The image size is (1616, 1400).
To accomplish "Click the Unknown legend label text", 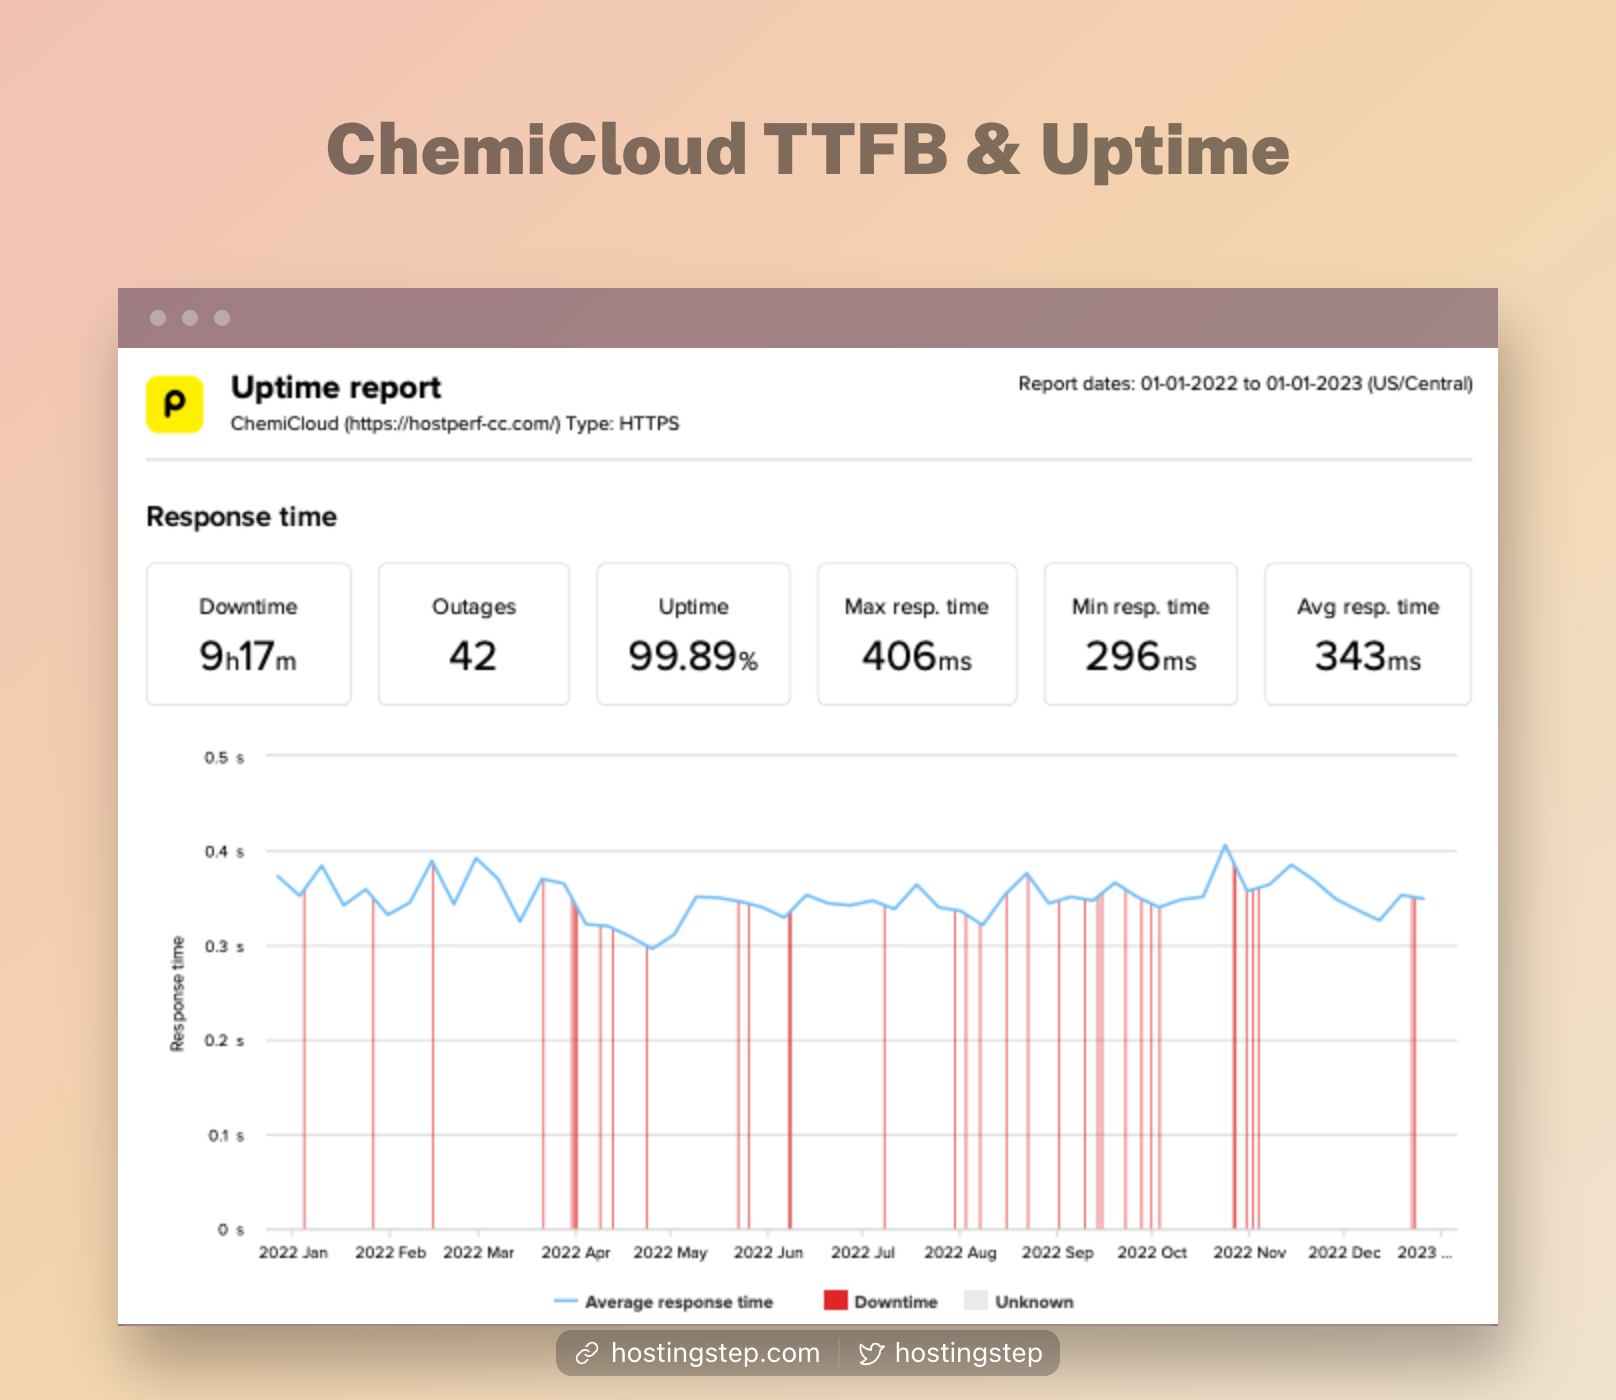I will click(x=1034, y=1302).
